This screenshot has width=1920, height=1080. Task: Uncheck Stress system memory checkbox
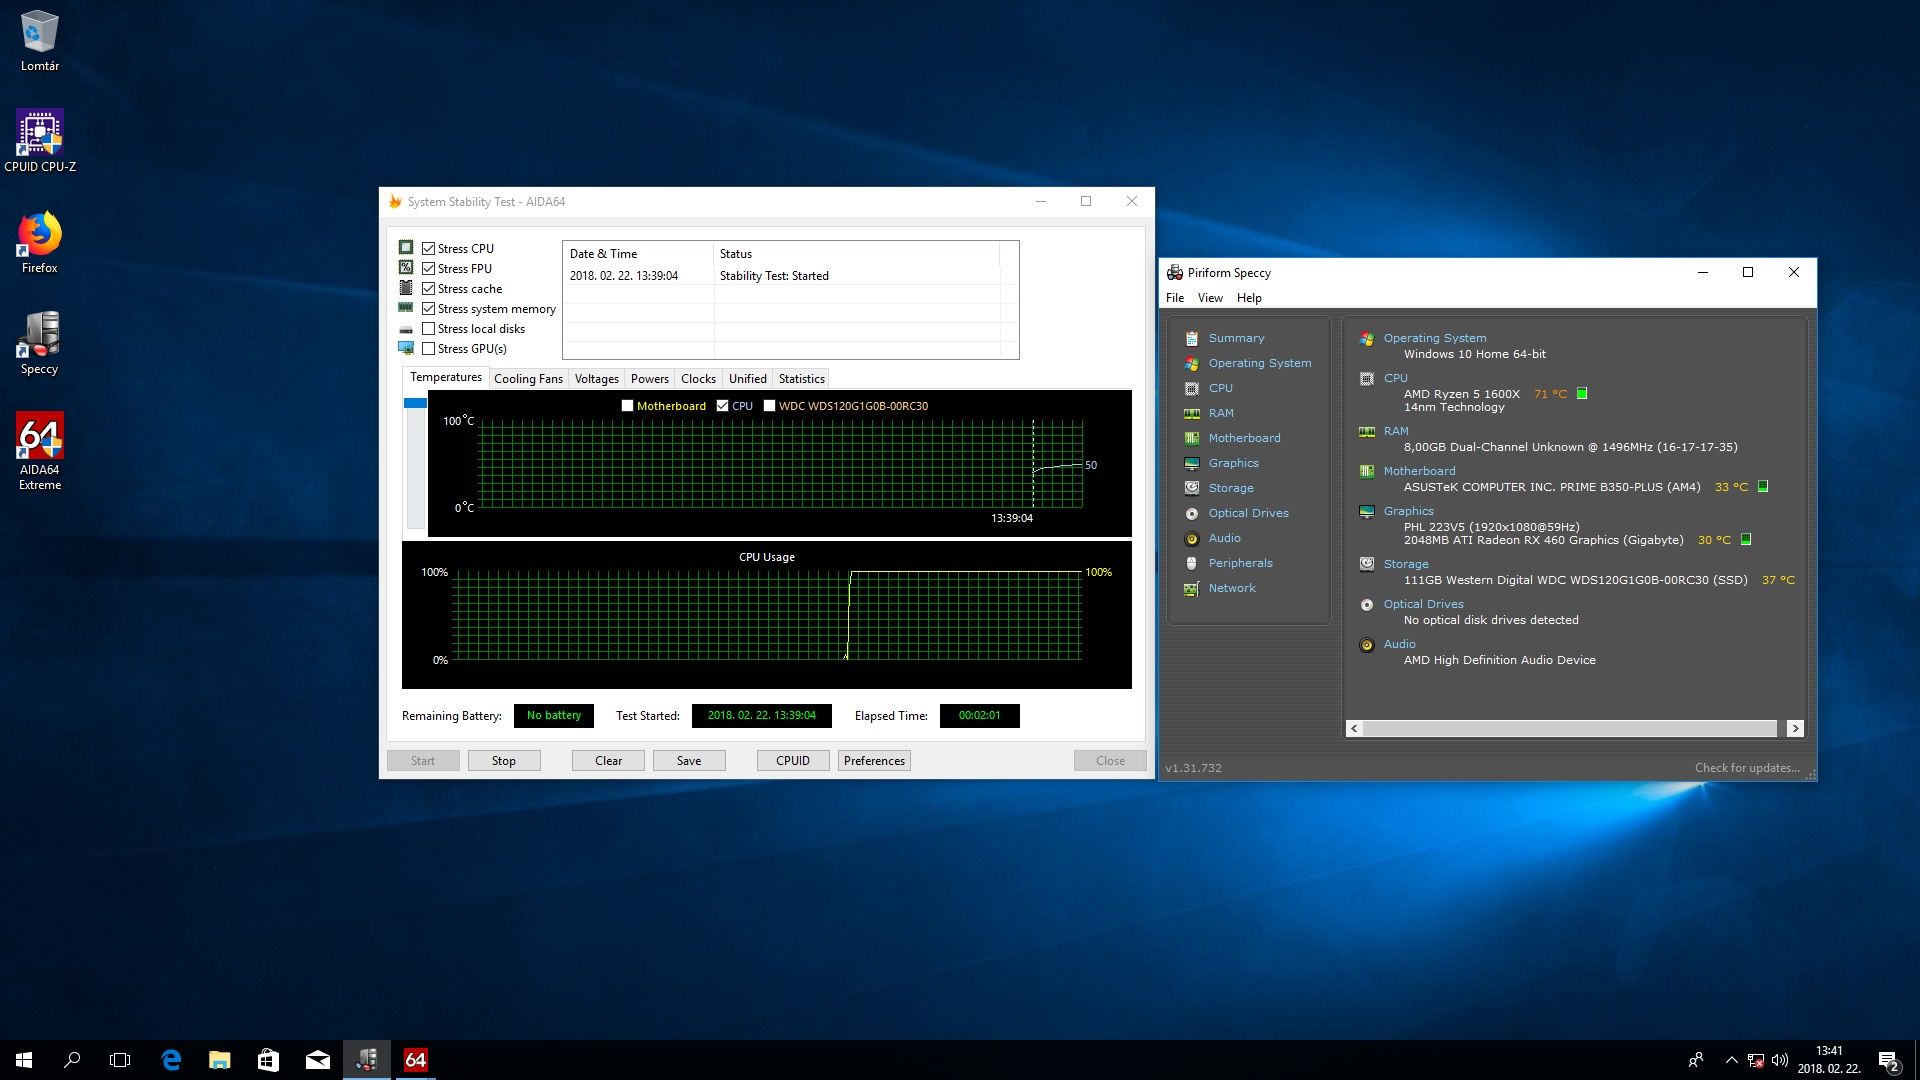[428, 308]
